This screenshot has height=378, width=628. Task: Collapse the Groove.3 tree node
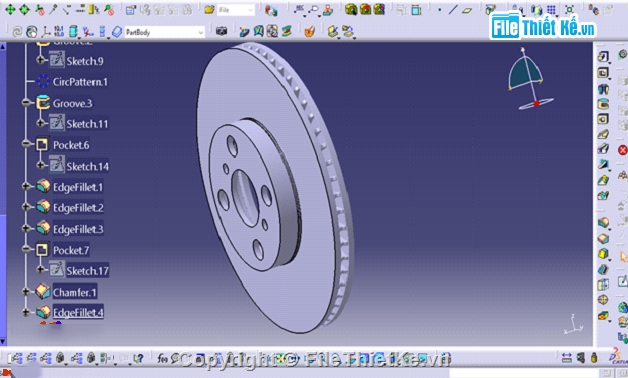[x=26, y=103]
